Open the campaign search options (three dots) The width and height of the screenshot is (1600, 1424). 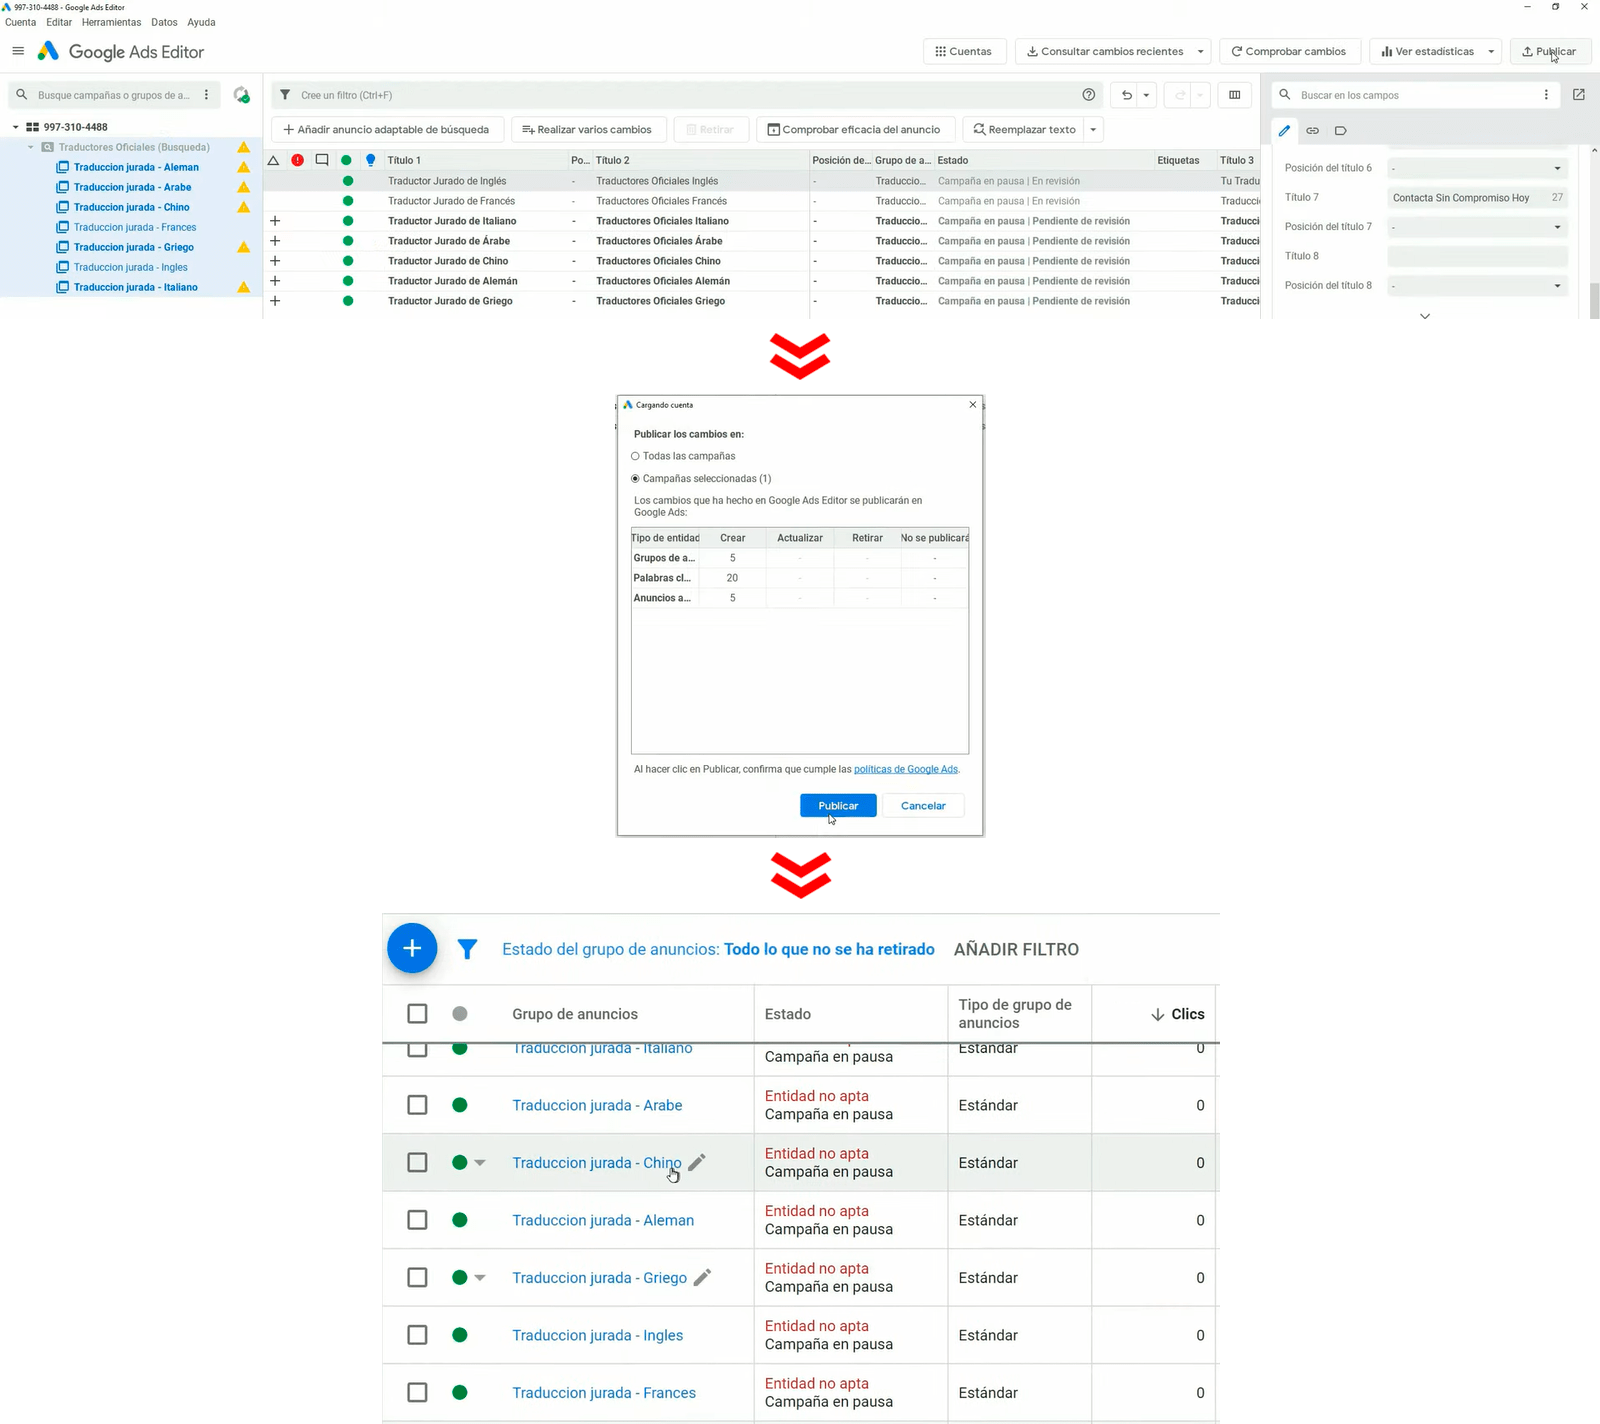(x=207, y=95)
